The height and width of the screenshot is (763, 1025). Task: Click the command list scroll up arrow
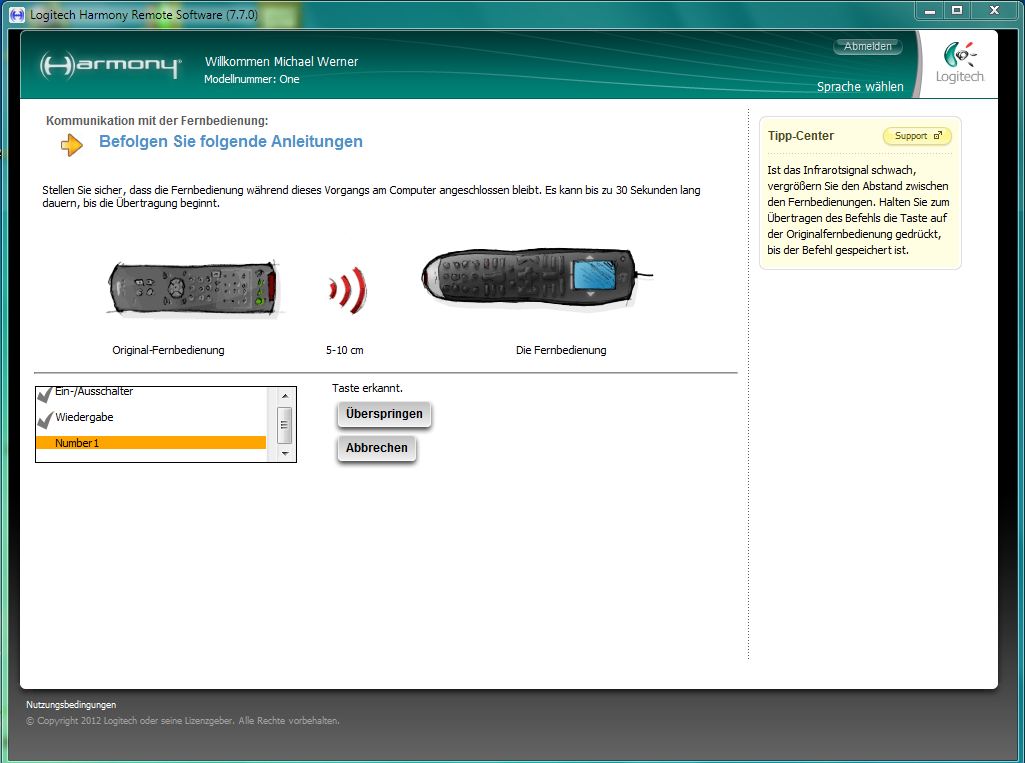pyautogui.click(x=285, y=396)
